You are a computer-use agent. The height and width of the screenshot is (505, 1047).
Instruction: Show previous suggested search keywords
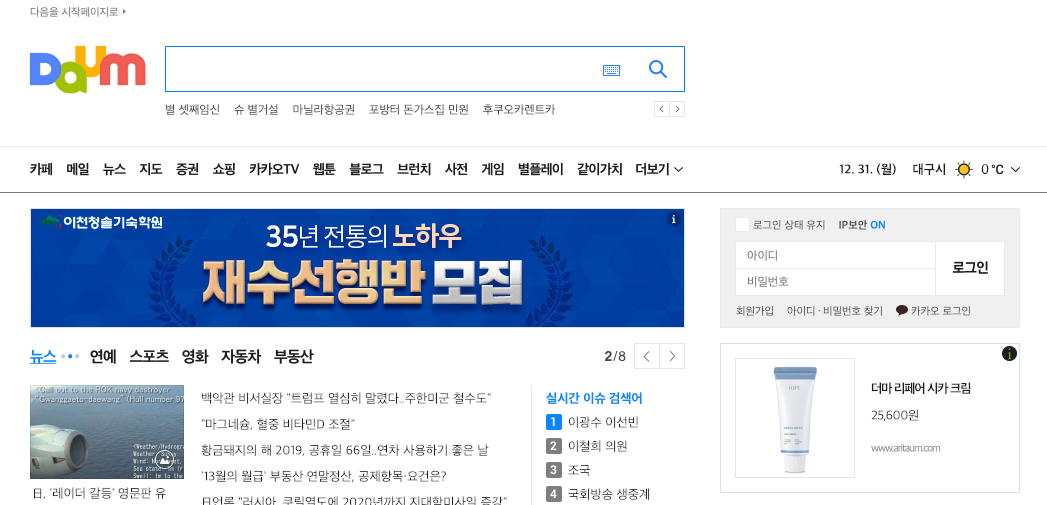662,109
